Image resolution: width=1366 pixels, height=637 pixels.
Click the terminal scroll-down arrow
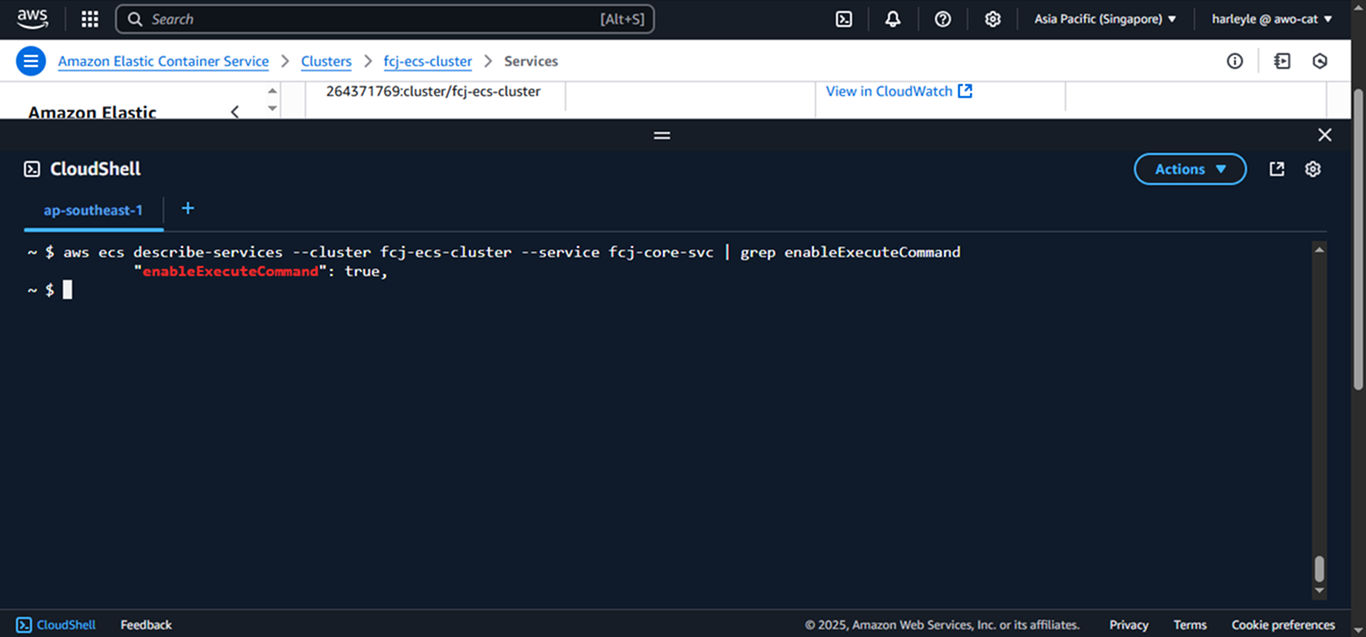(1319, 591)
